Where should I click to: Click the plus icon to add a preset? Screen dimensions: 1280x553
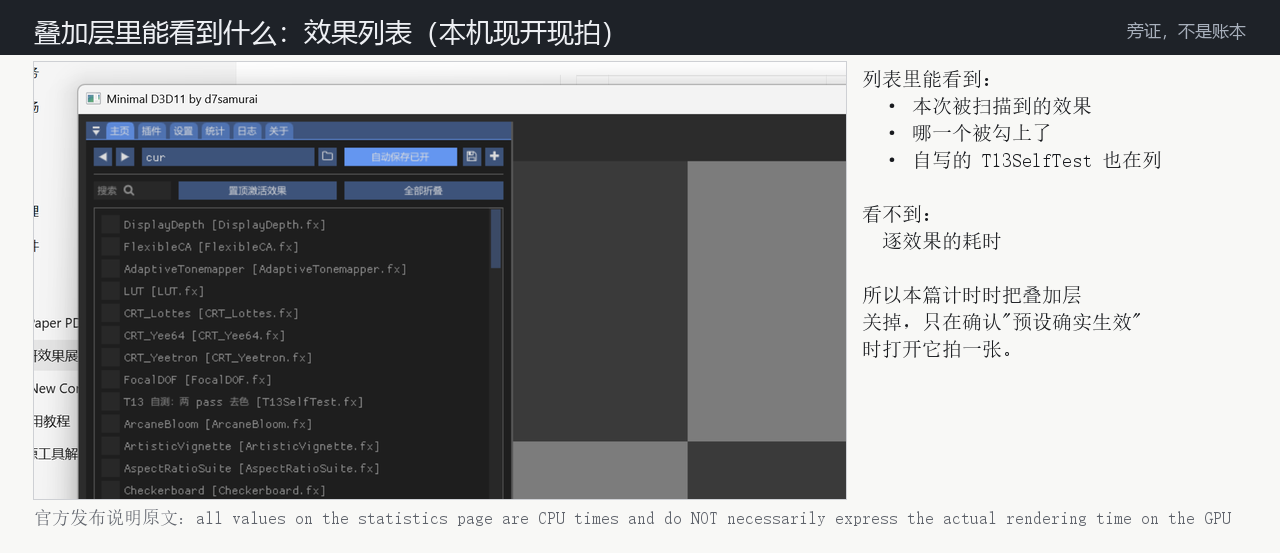coord(494,157)
